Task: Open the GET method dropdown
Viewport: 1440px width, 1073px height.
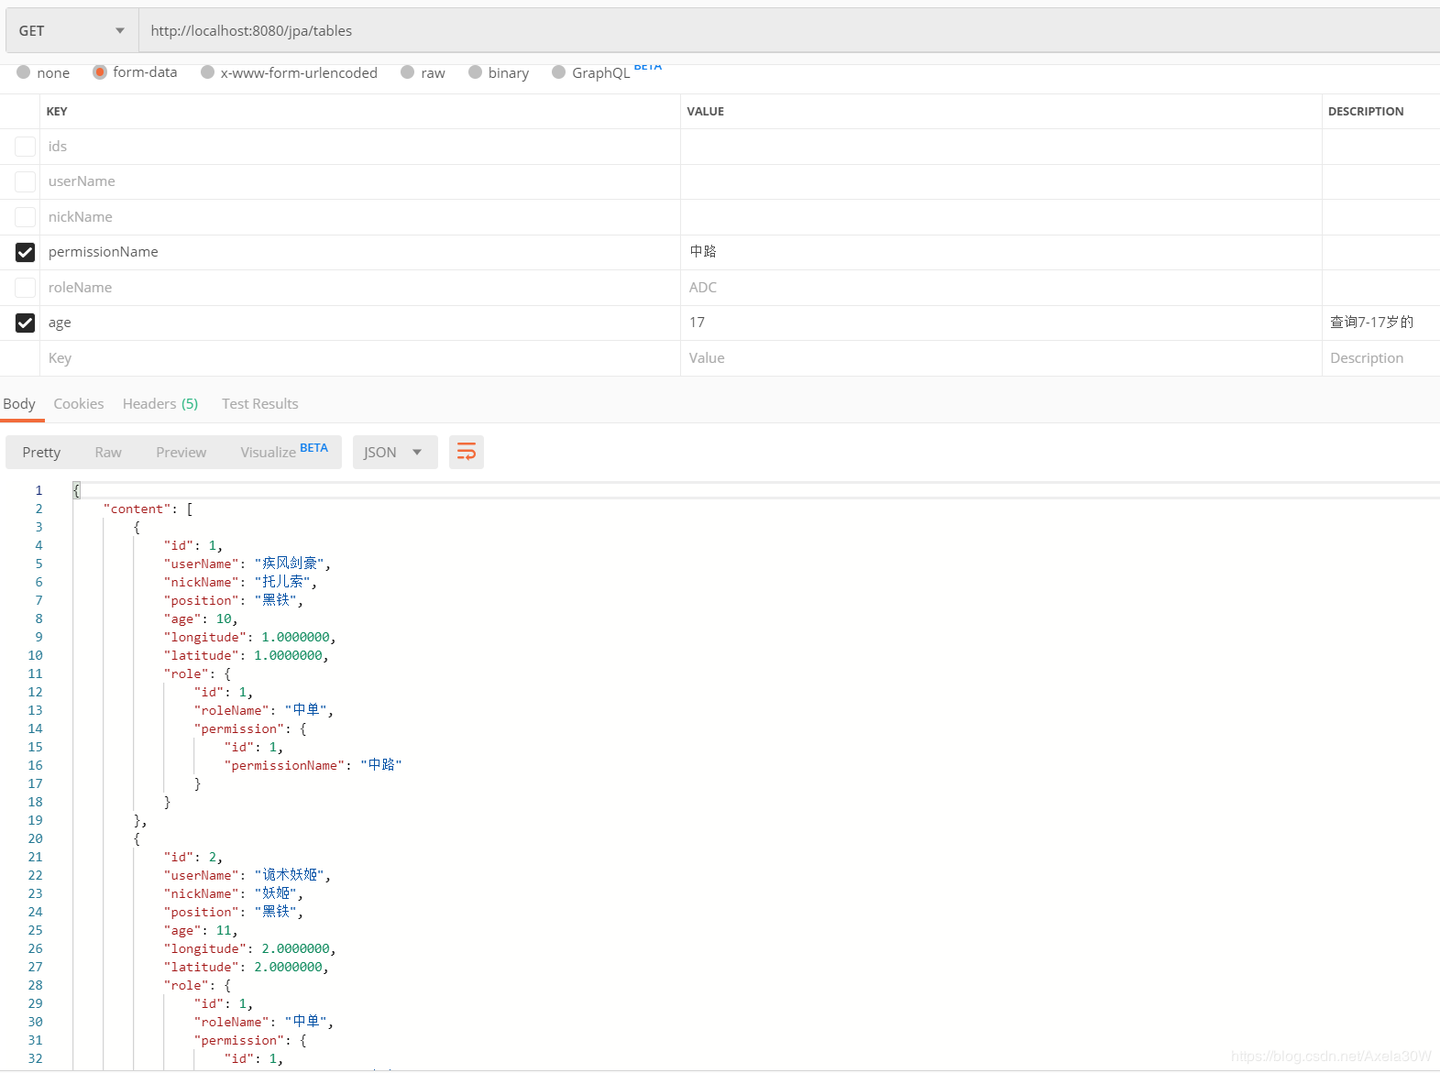Action: pos(71,31)
